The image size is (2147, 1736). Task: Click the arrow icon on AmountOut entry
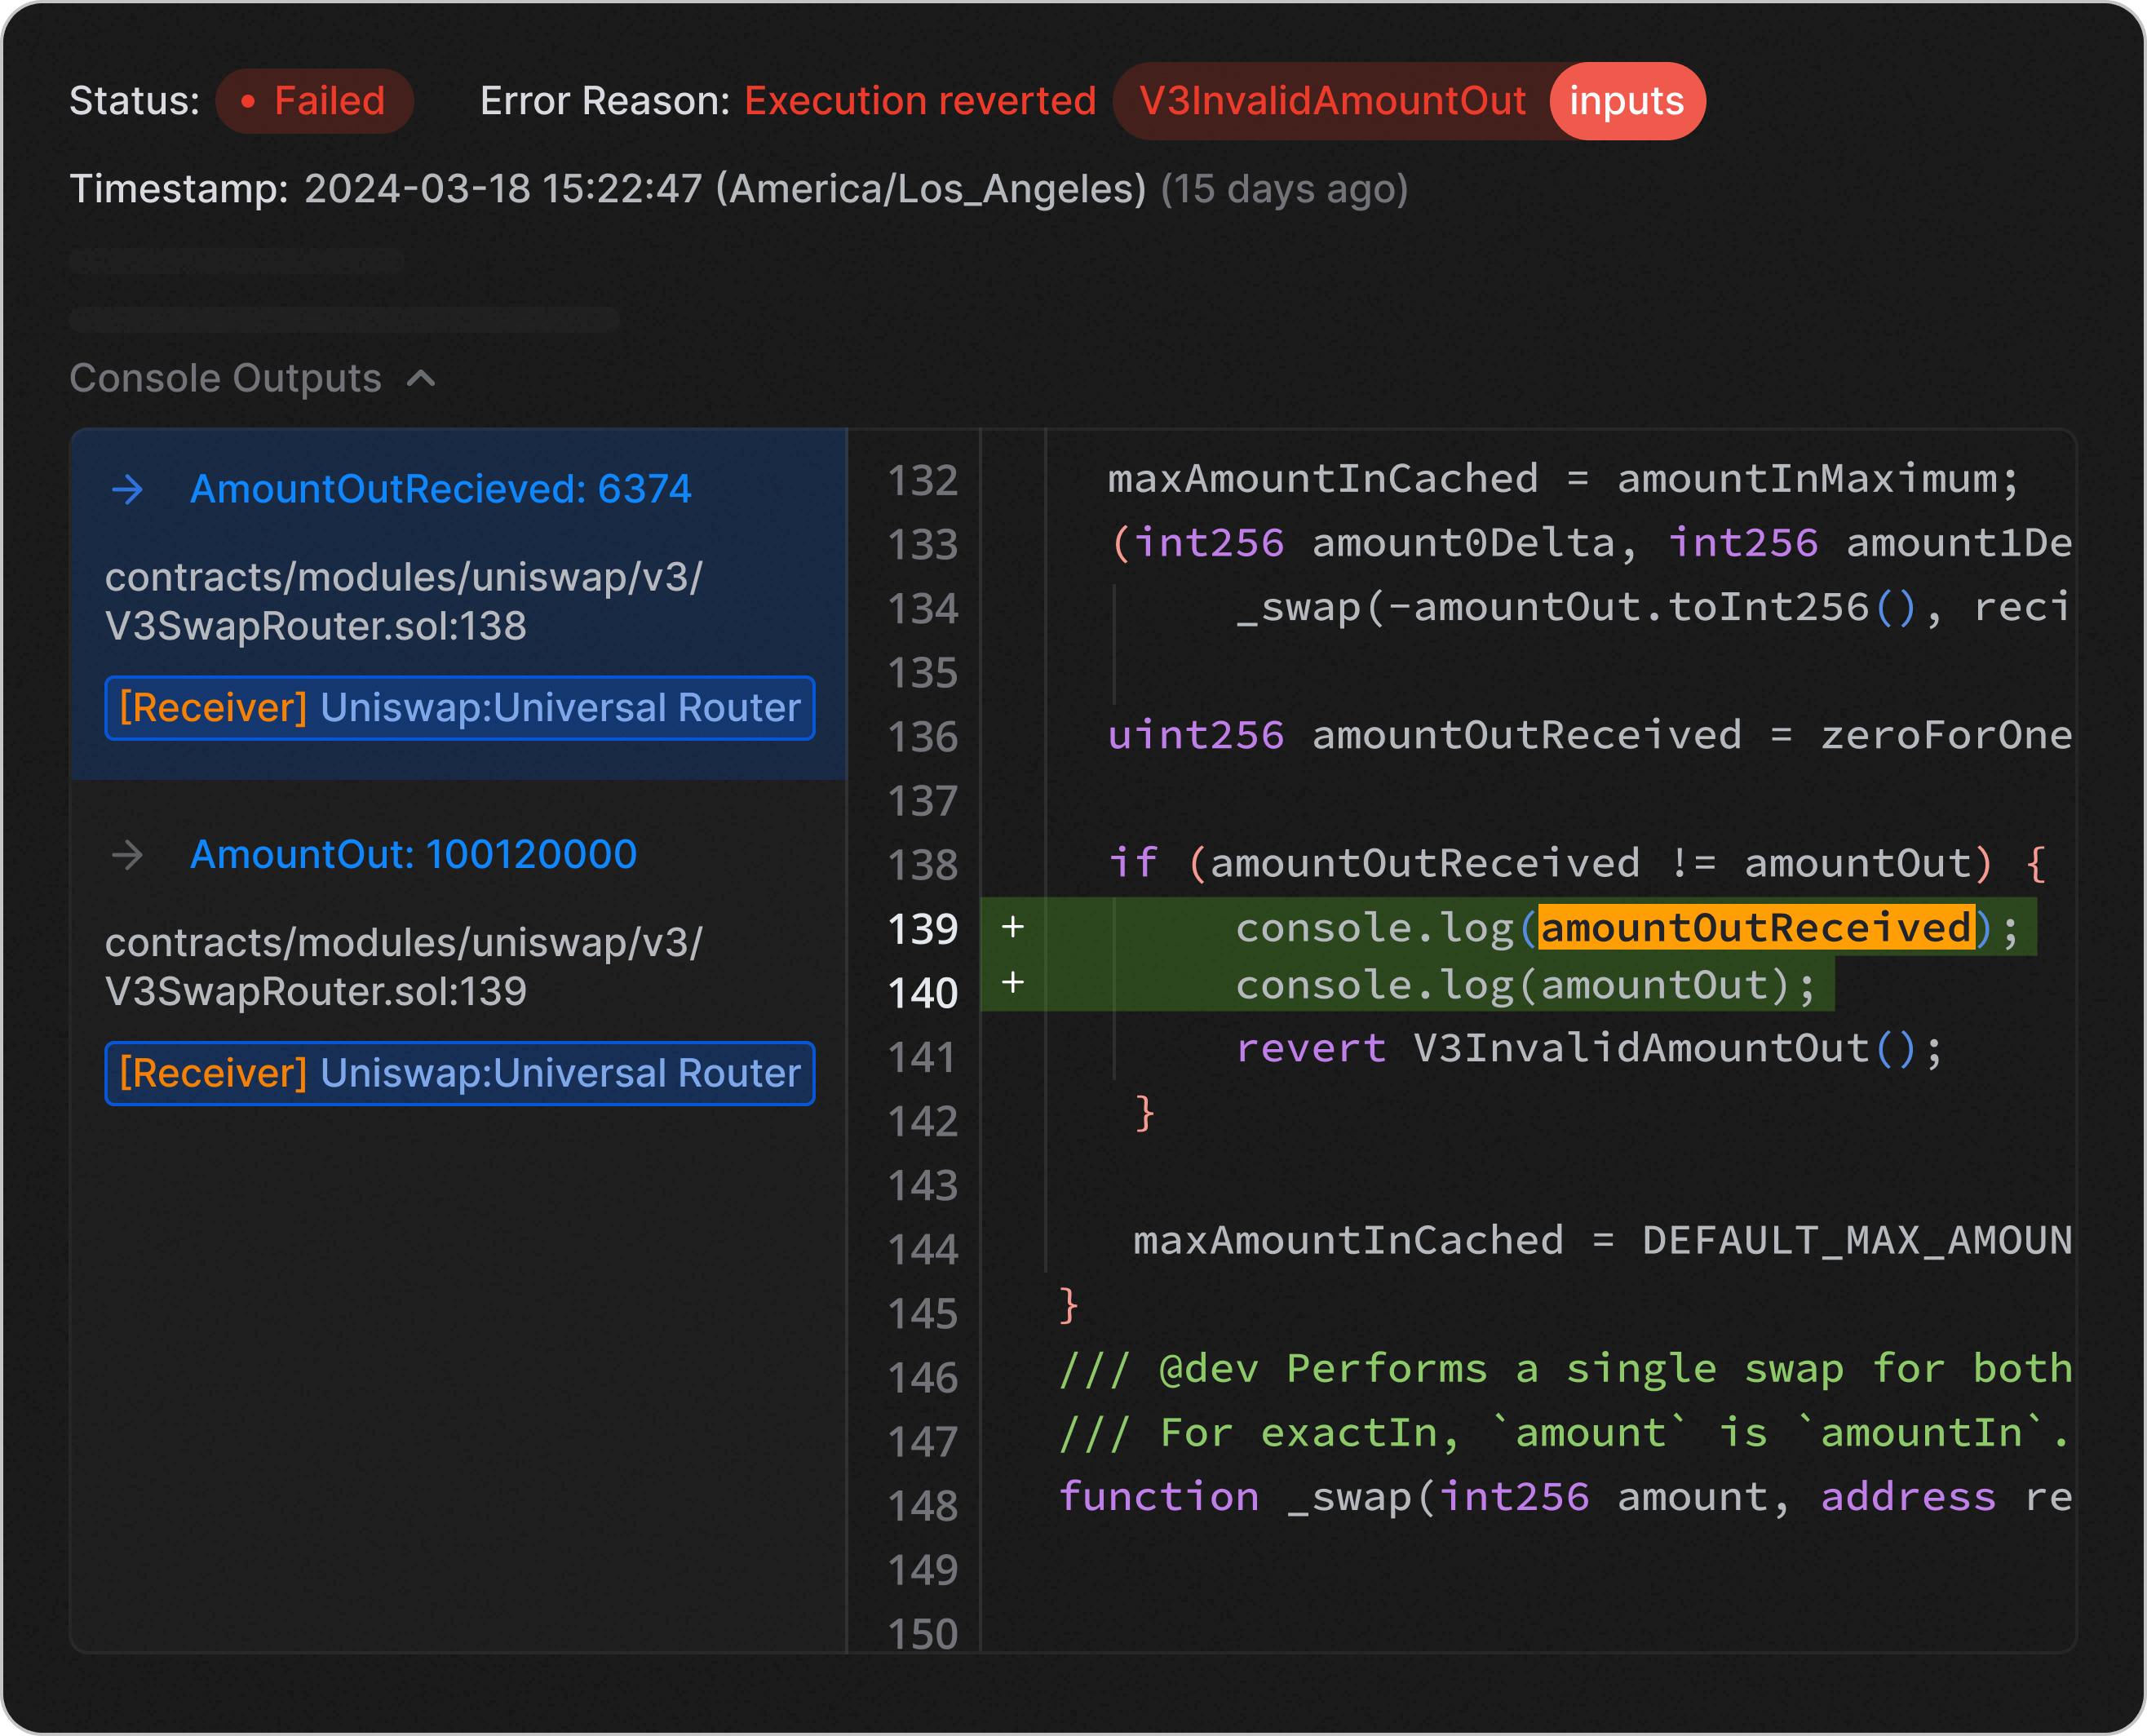[133, 854]
